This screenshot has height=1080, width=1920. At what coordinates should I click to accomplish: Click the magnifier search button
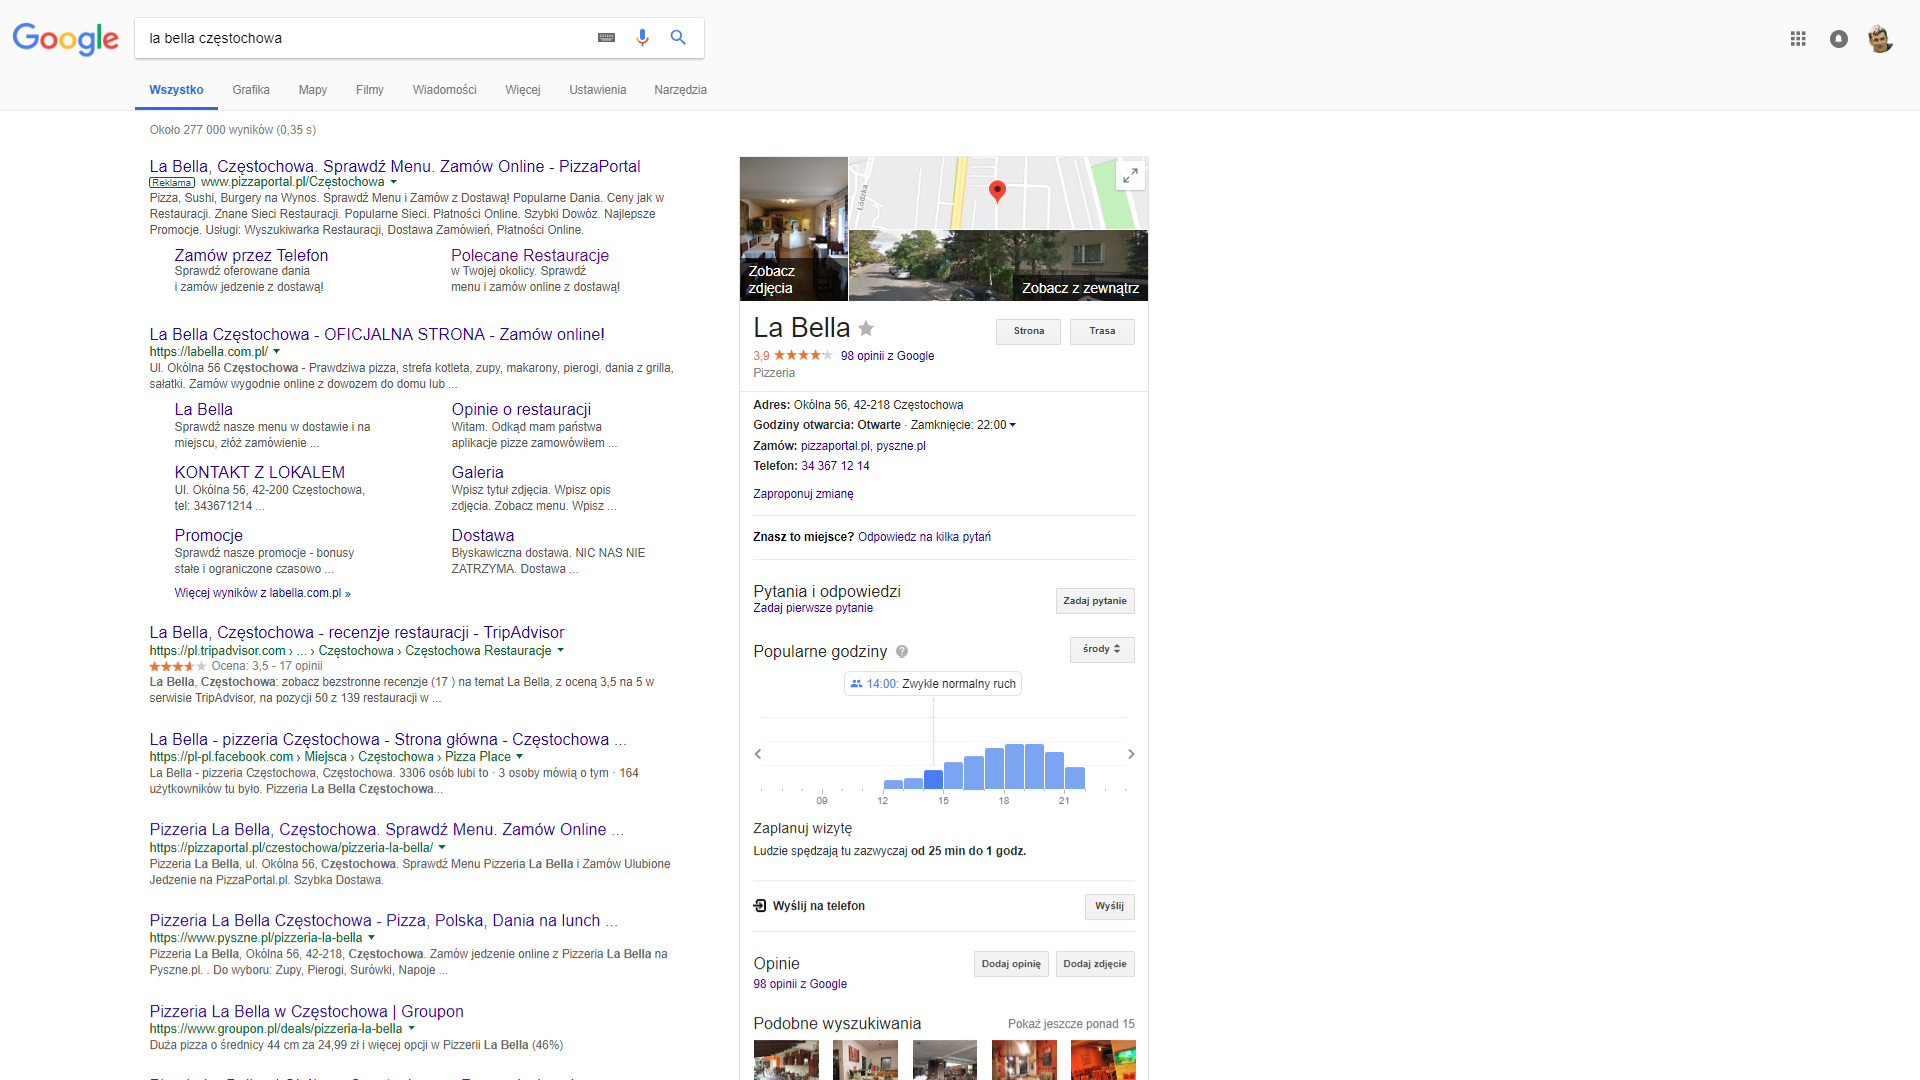tap(678, 38)
